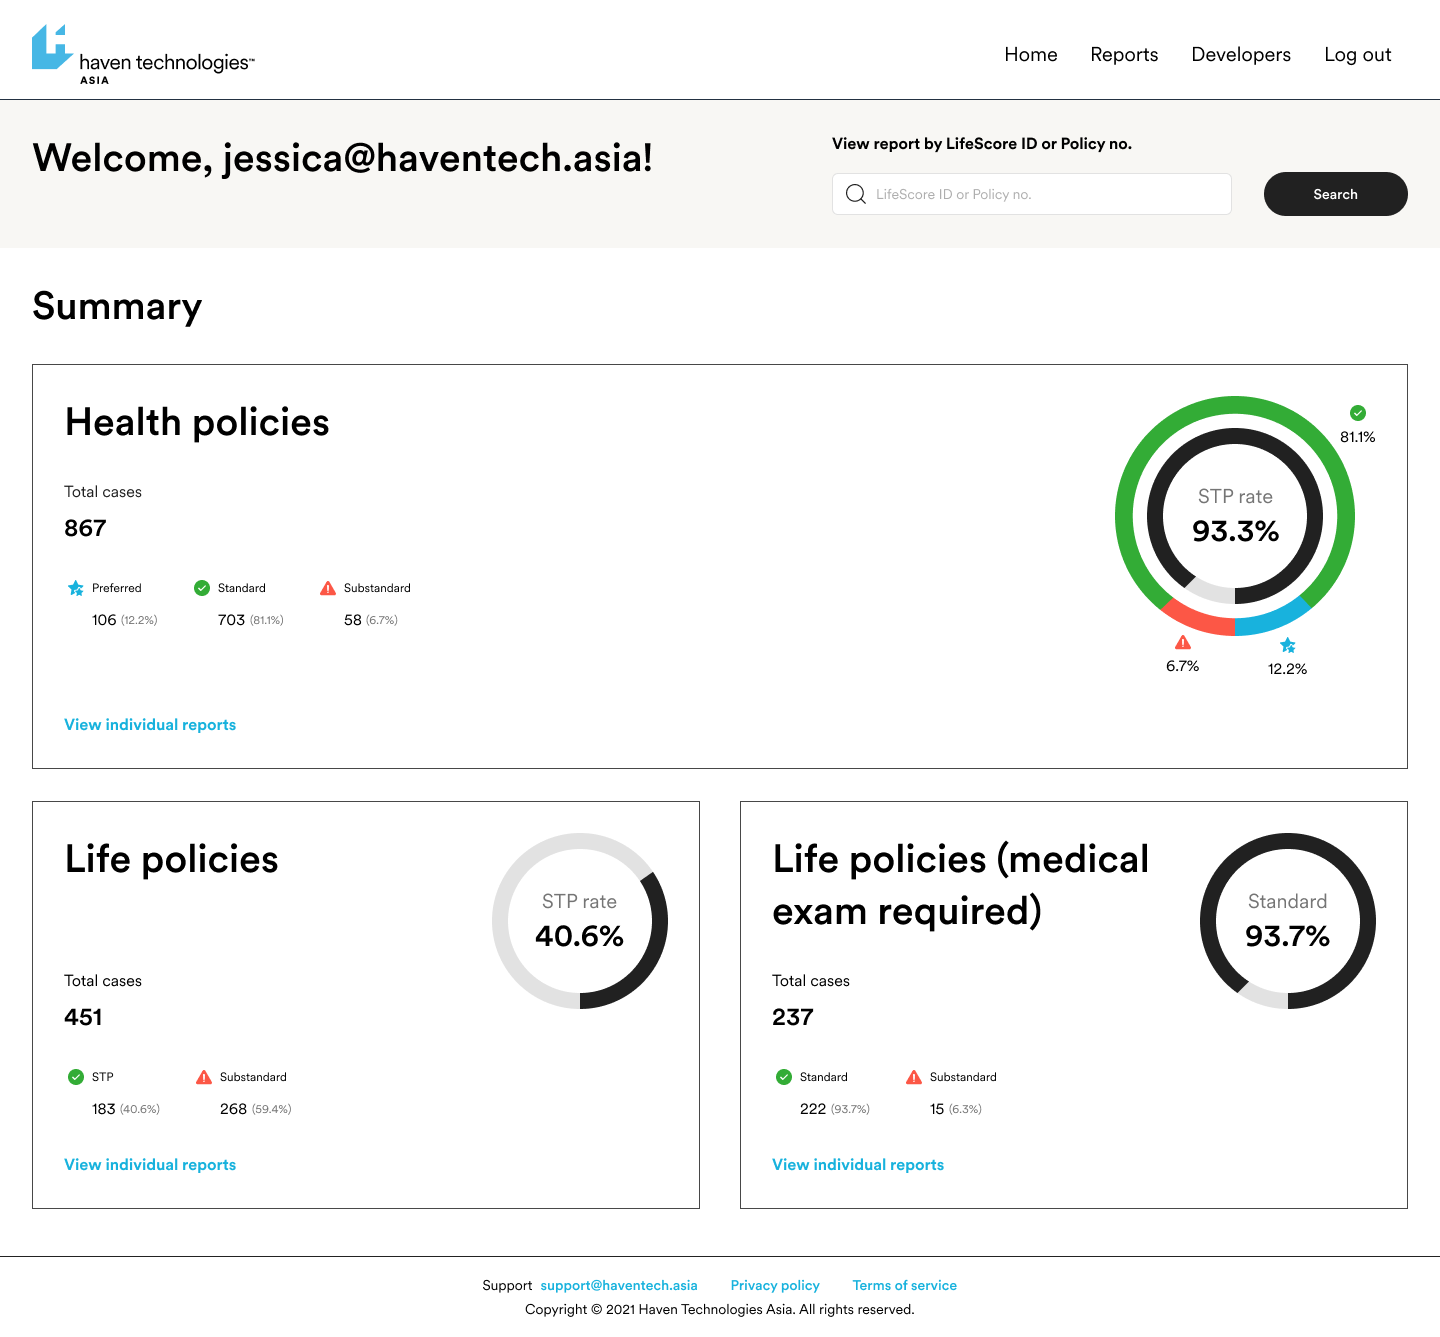Click medical exam Standard checkmark icon
The height and width of the screenshot is (1337, 1440).
pyautogui.click(x=784, y=1077)
